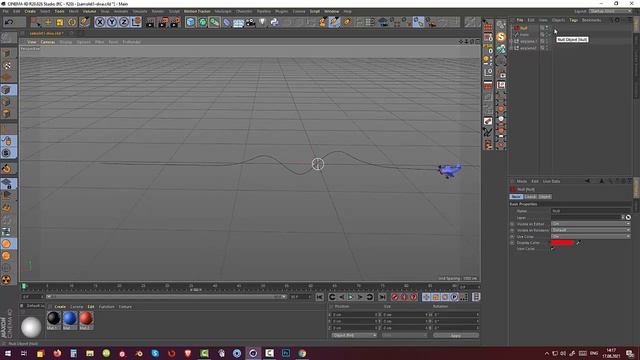This screenshot has height=360, width=640.
Task: Play the animation forward
Action: click(x=351, y=297)
